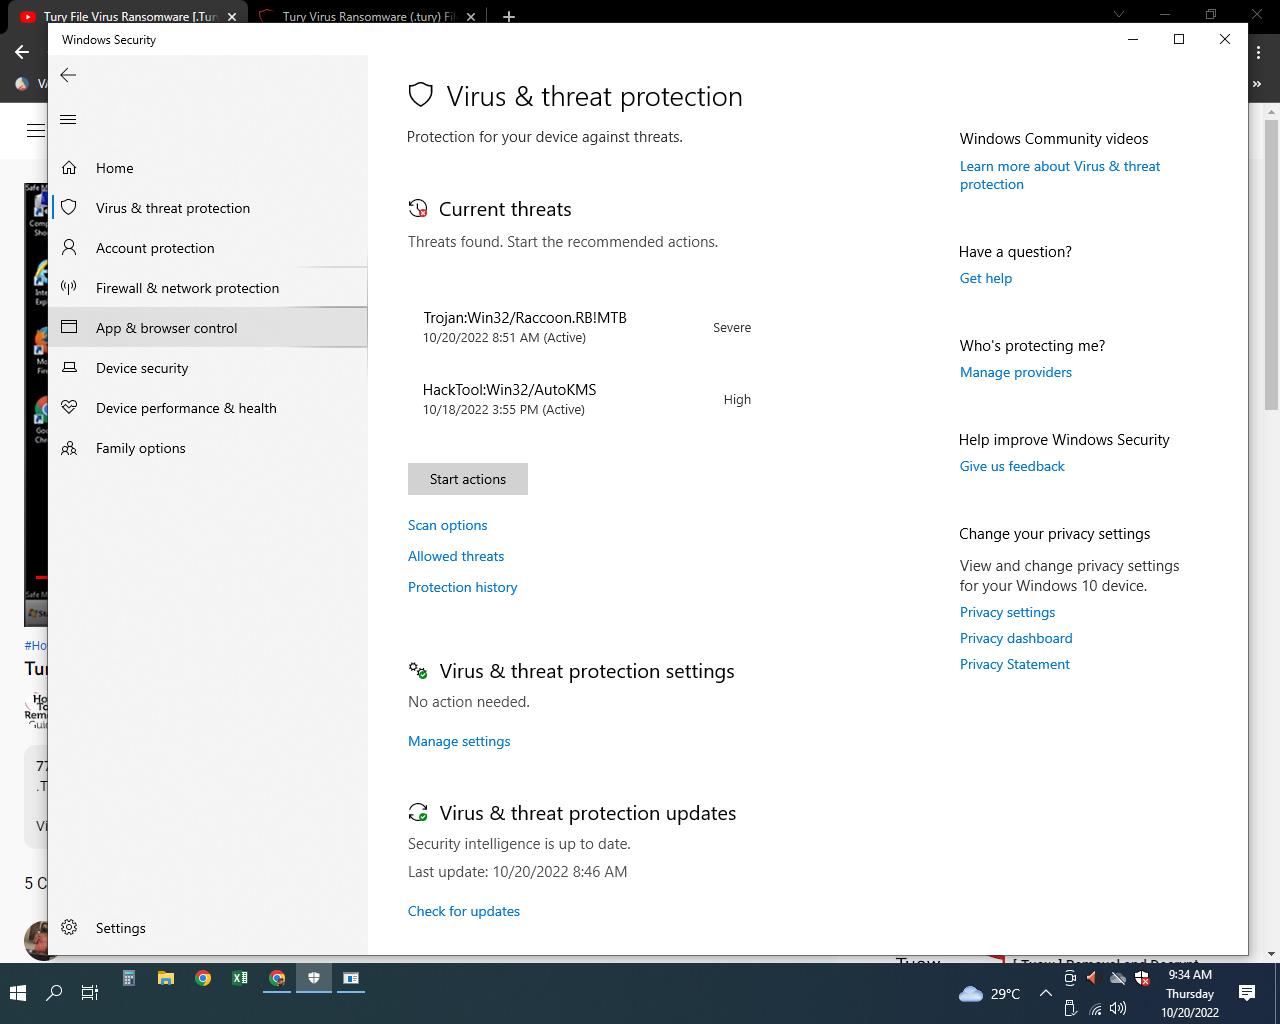Click the Device performance & health heart icon

click(69, 408)
